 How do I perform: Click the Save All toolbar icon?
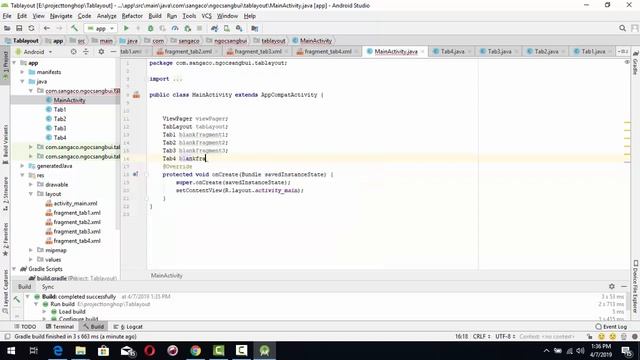[x=19, y=28]
